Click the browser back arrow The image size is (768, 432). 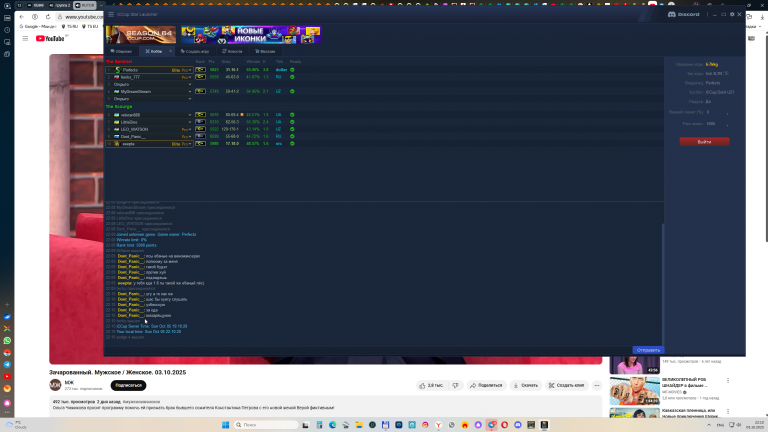click(22, 17)
